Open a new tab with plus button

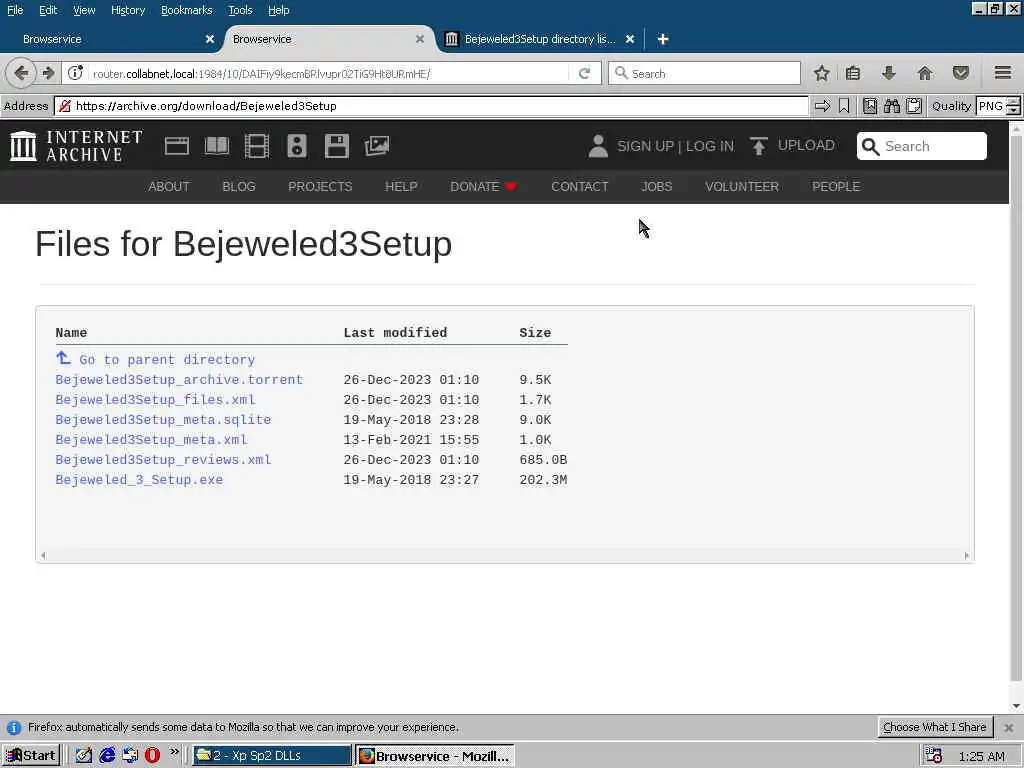point(663,39)
